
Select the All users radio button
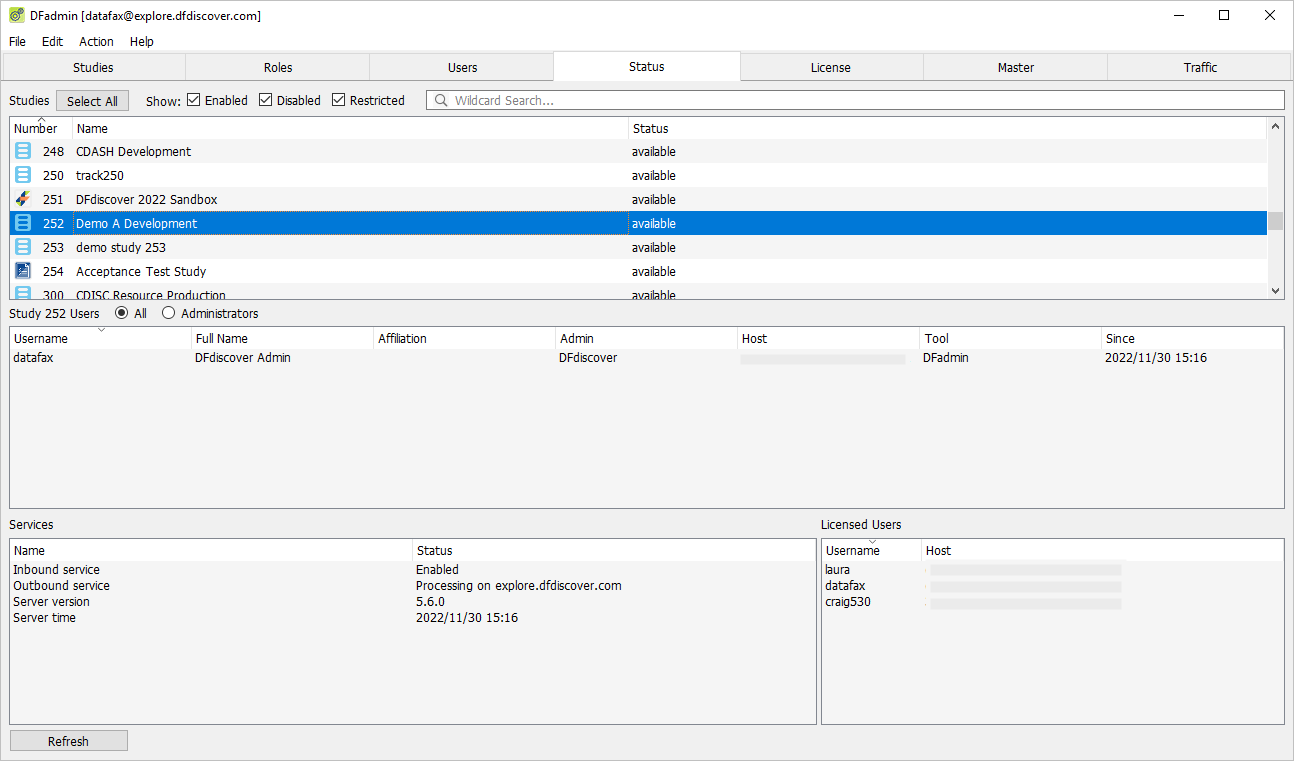pyautogui.click(x=122, y=313)
